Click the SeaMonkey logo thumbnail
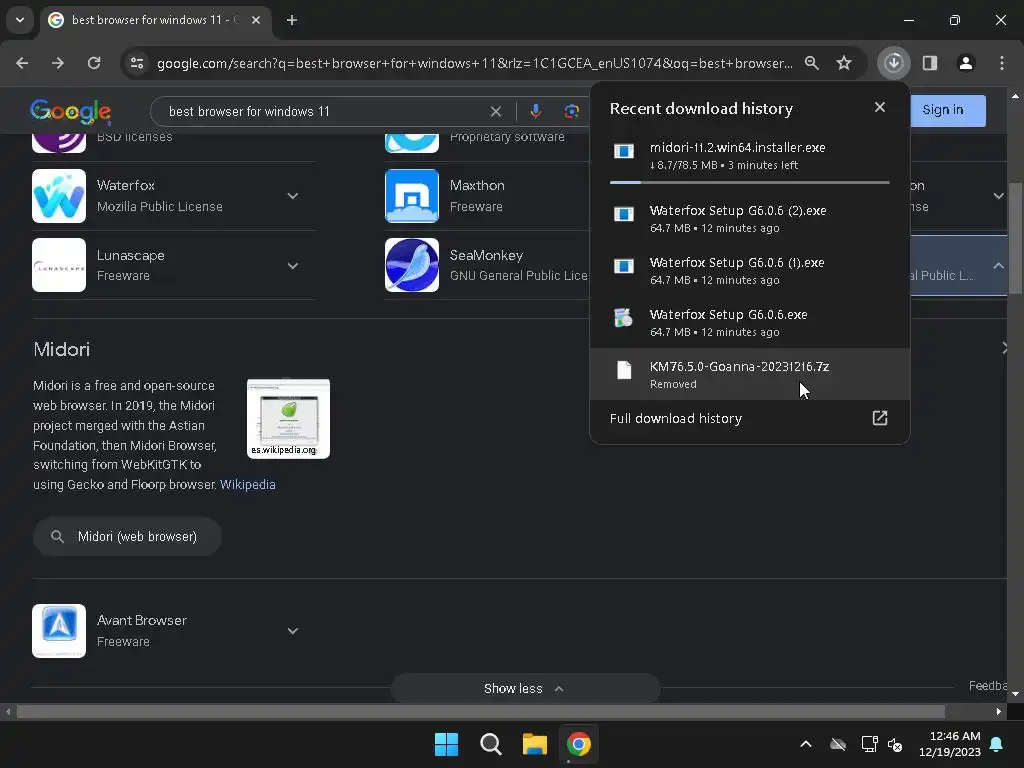 (411, 265)
